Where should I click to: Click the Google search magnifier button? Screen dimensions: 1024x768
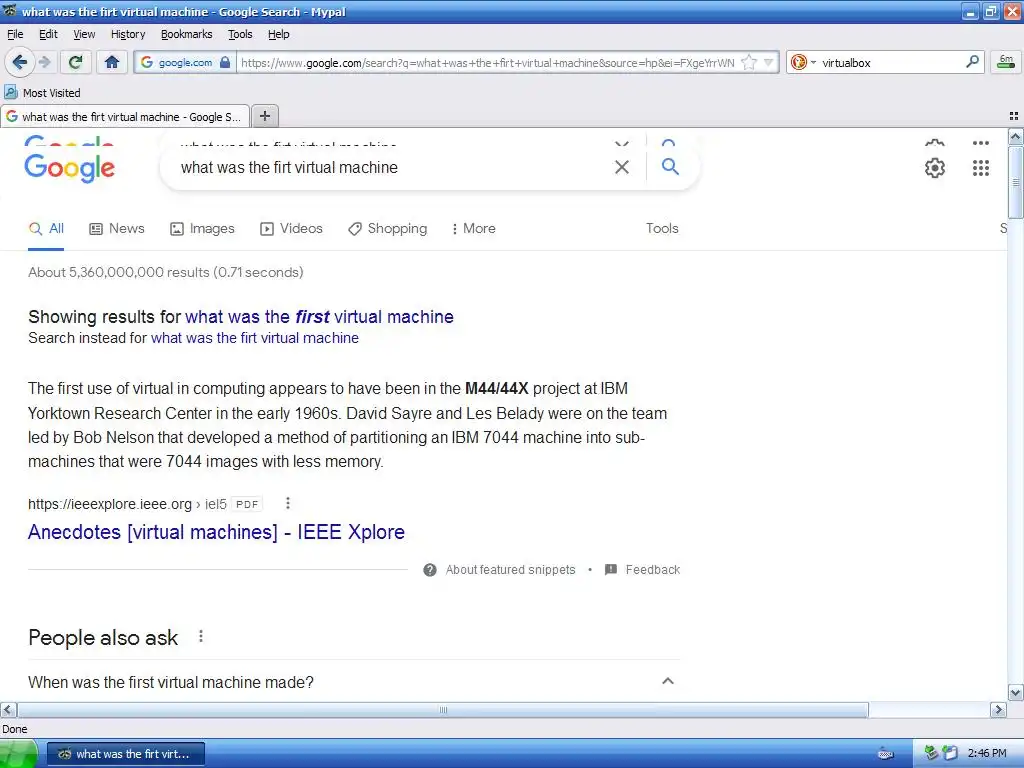(x=670, y=167)
